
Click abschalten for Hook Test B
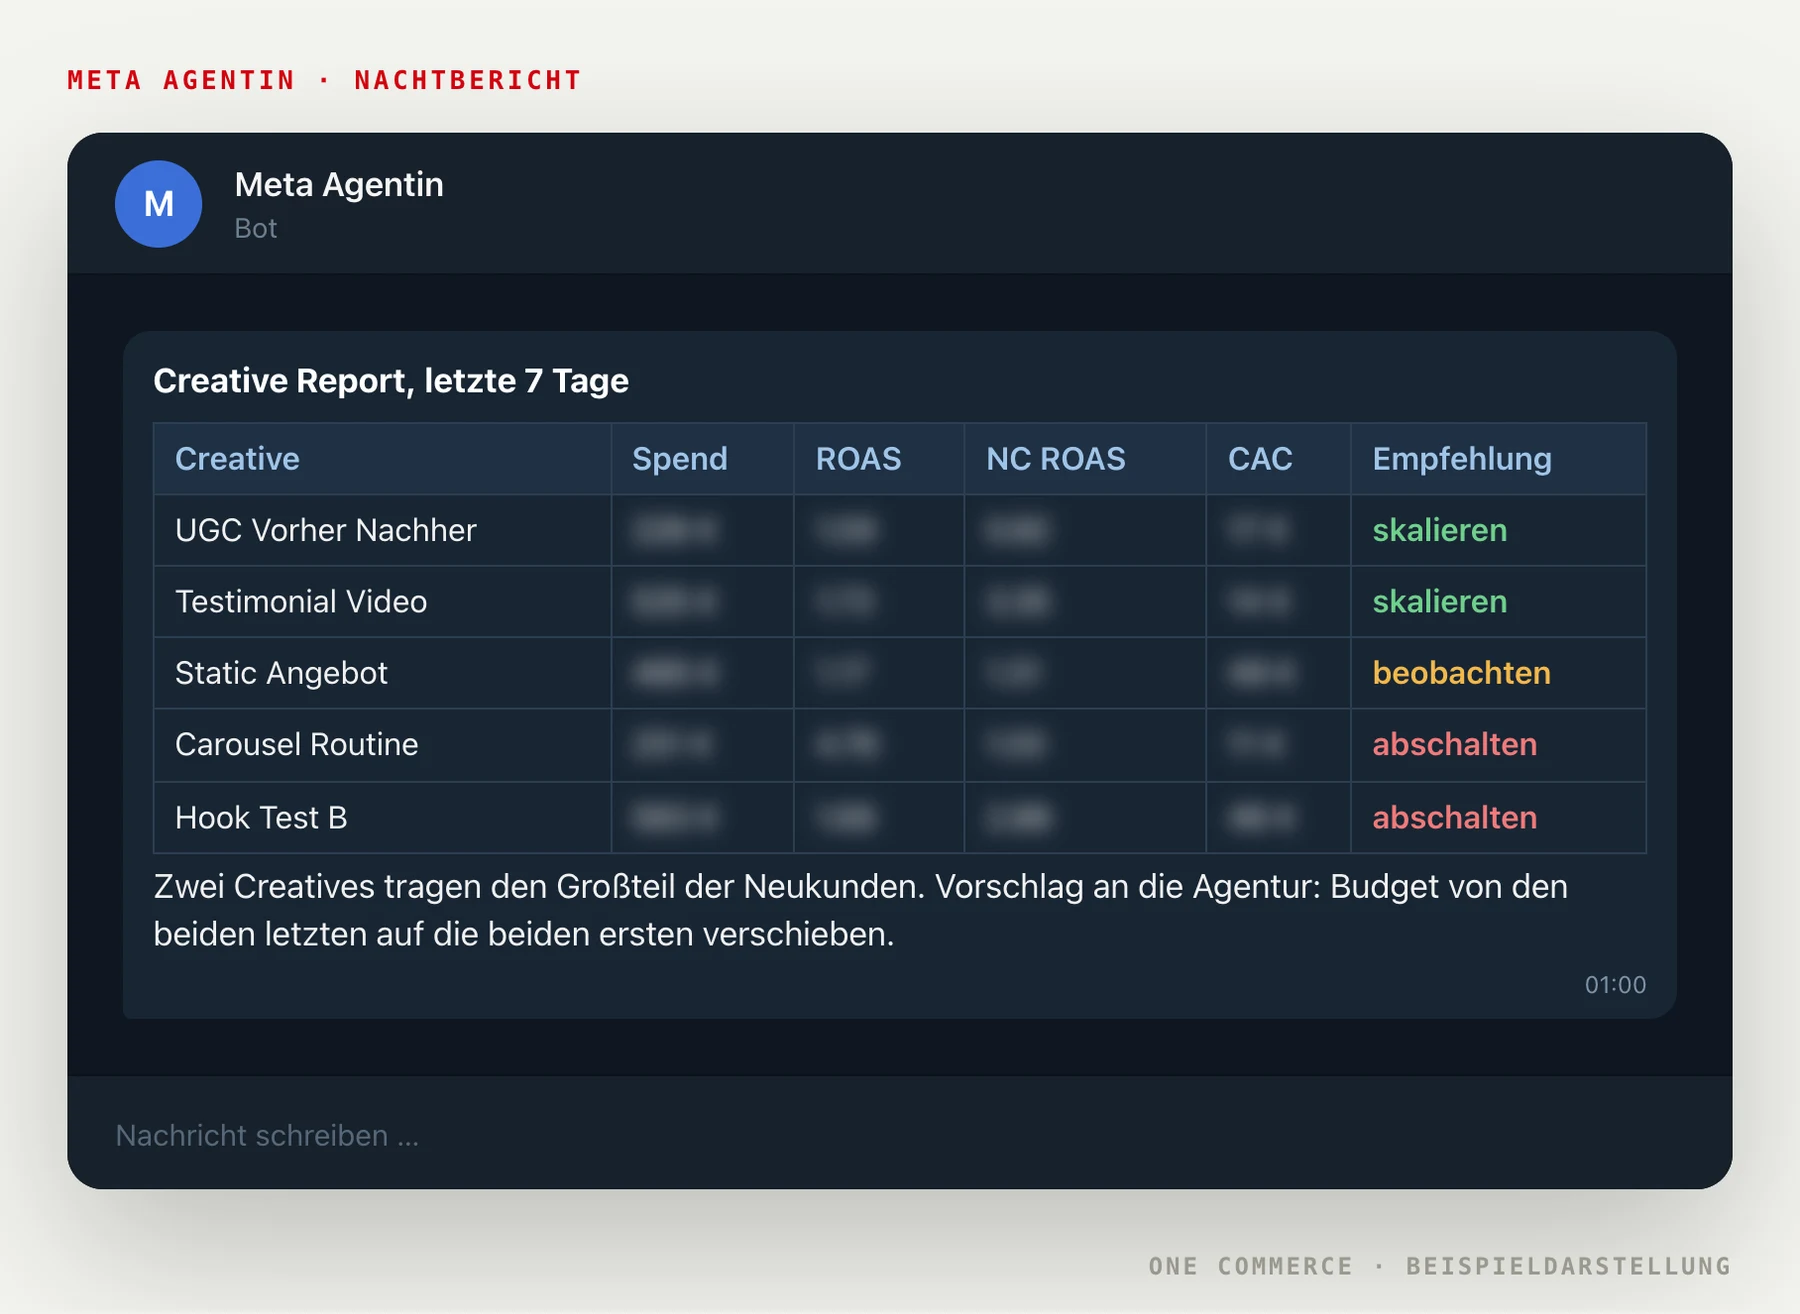click(1454, 818)
